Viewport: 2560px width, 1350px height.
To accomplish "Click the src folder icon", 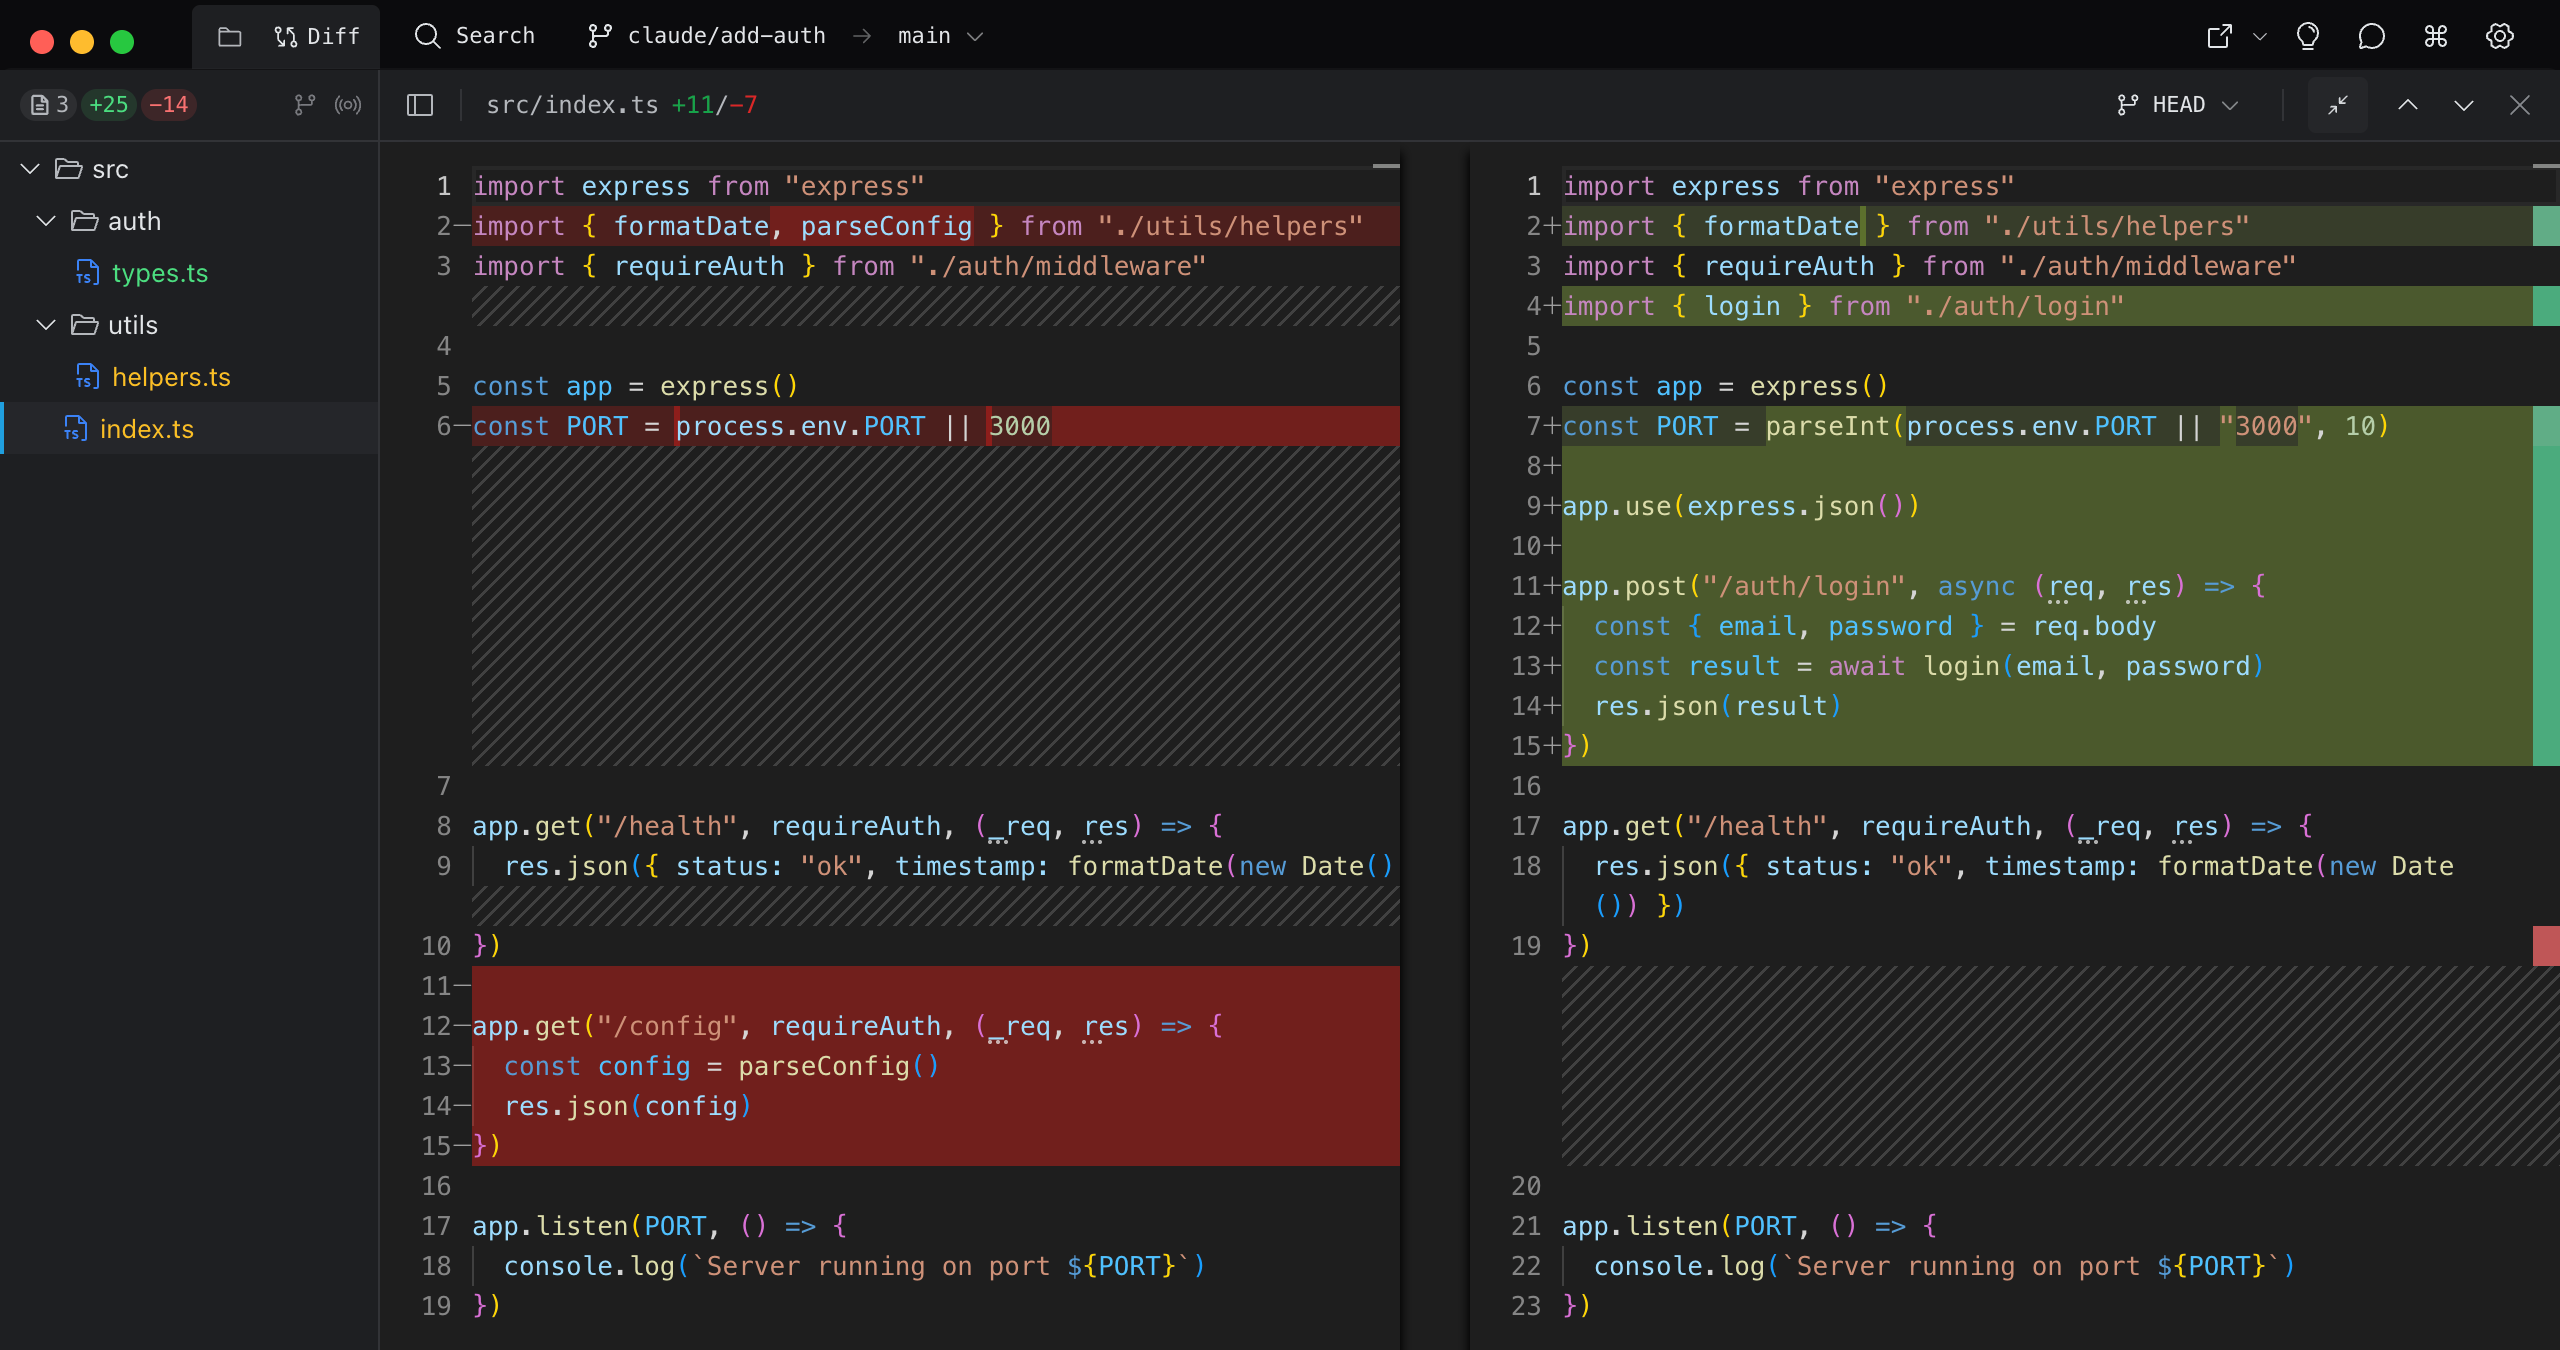I will pyautogui.click(x=69, y=169).
